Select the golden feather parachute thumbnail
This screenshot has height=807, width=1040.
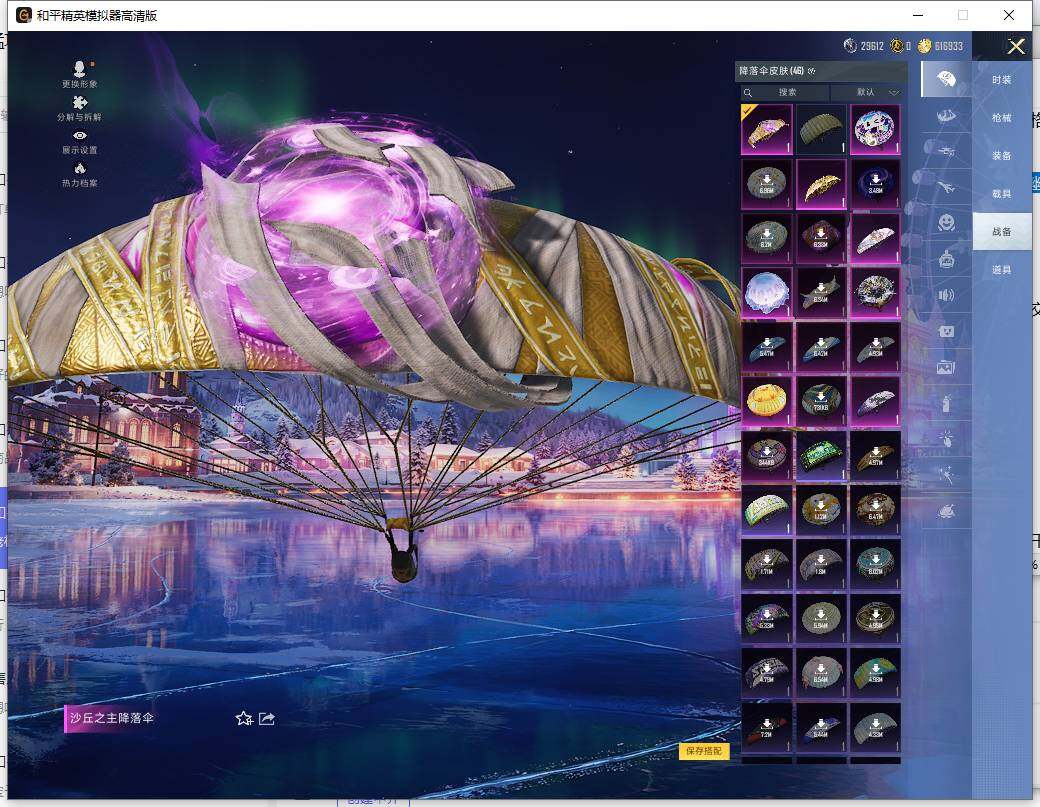pyautogui.click(x=821, y=184)
